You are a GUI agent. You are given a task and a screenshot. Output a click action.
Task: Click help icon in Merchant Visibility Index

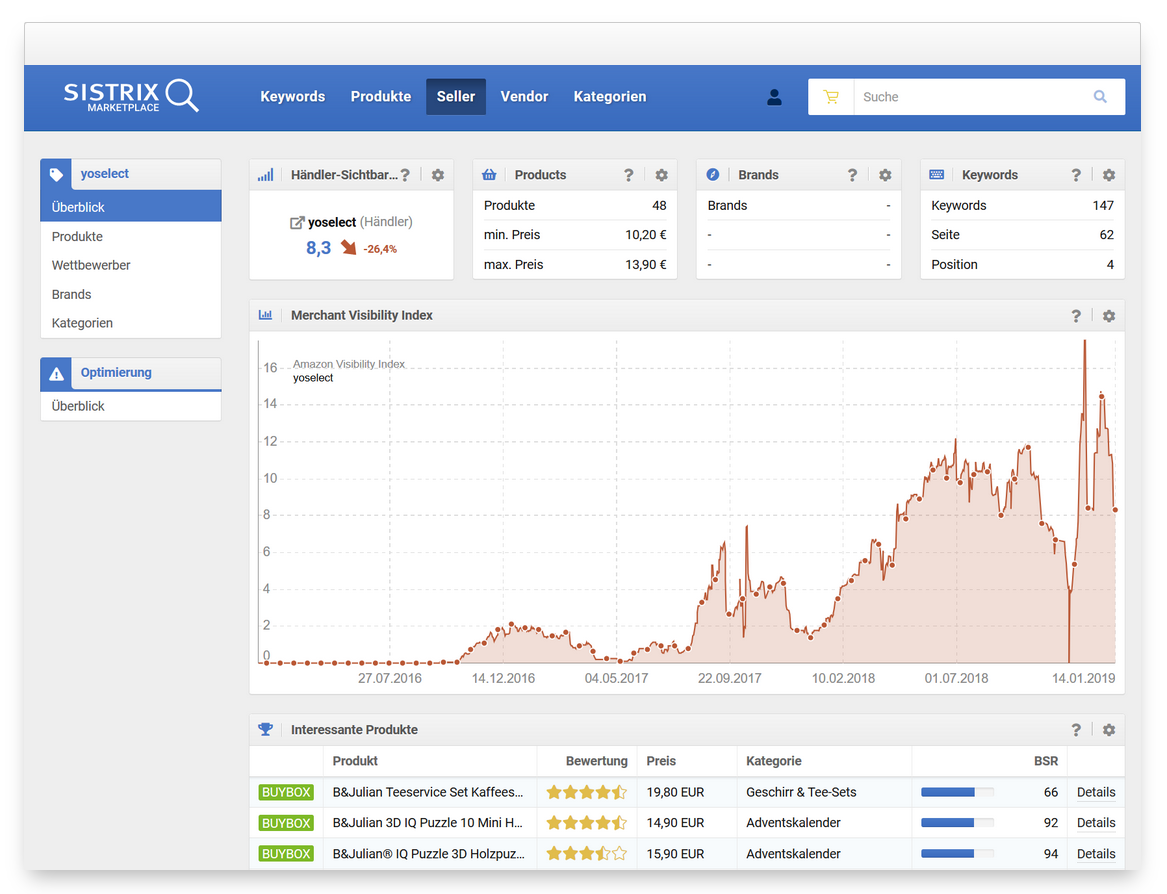(x=1076, y=316)
